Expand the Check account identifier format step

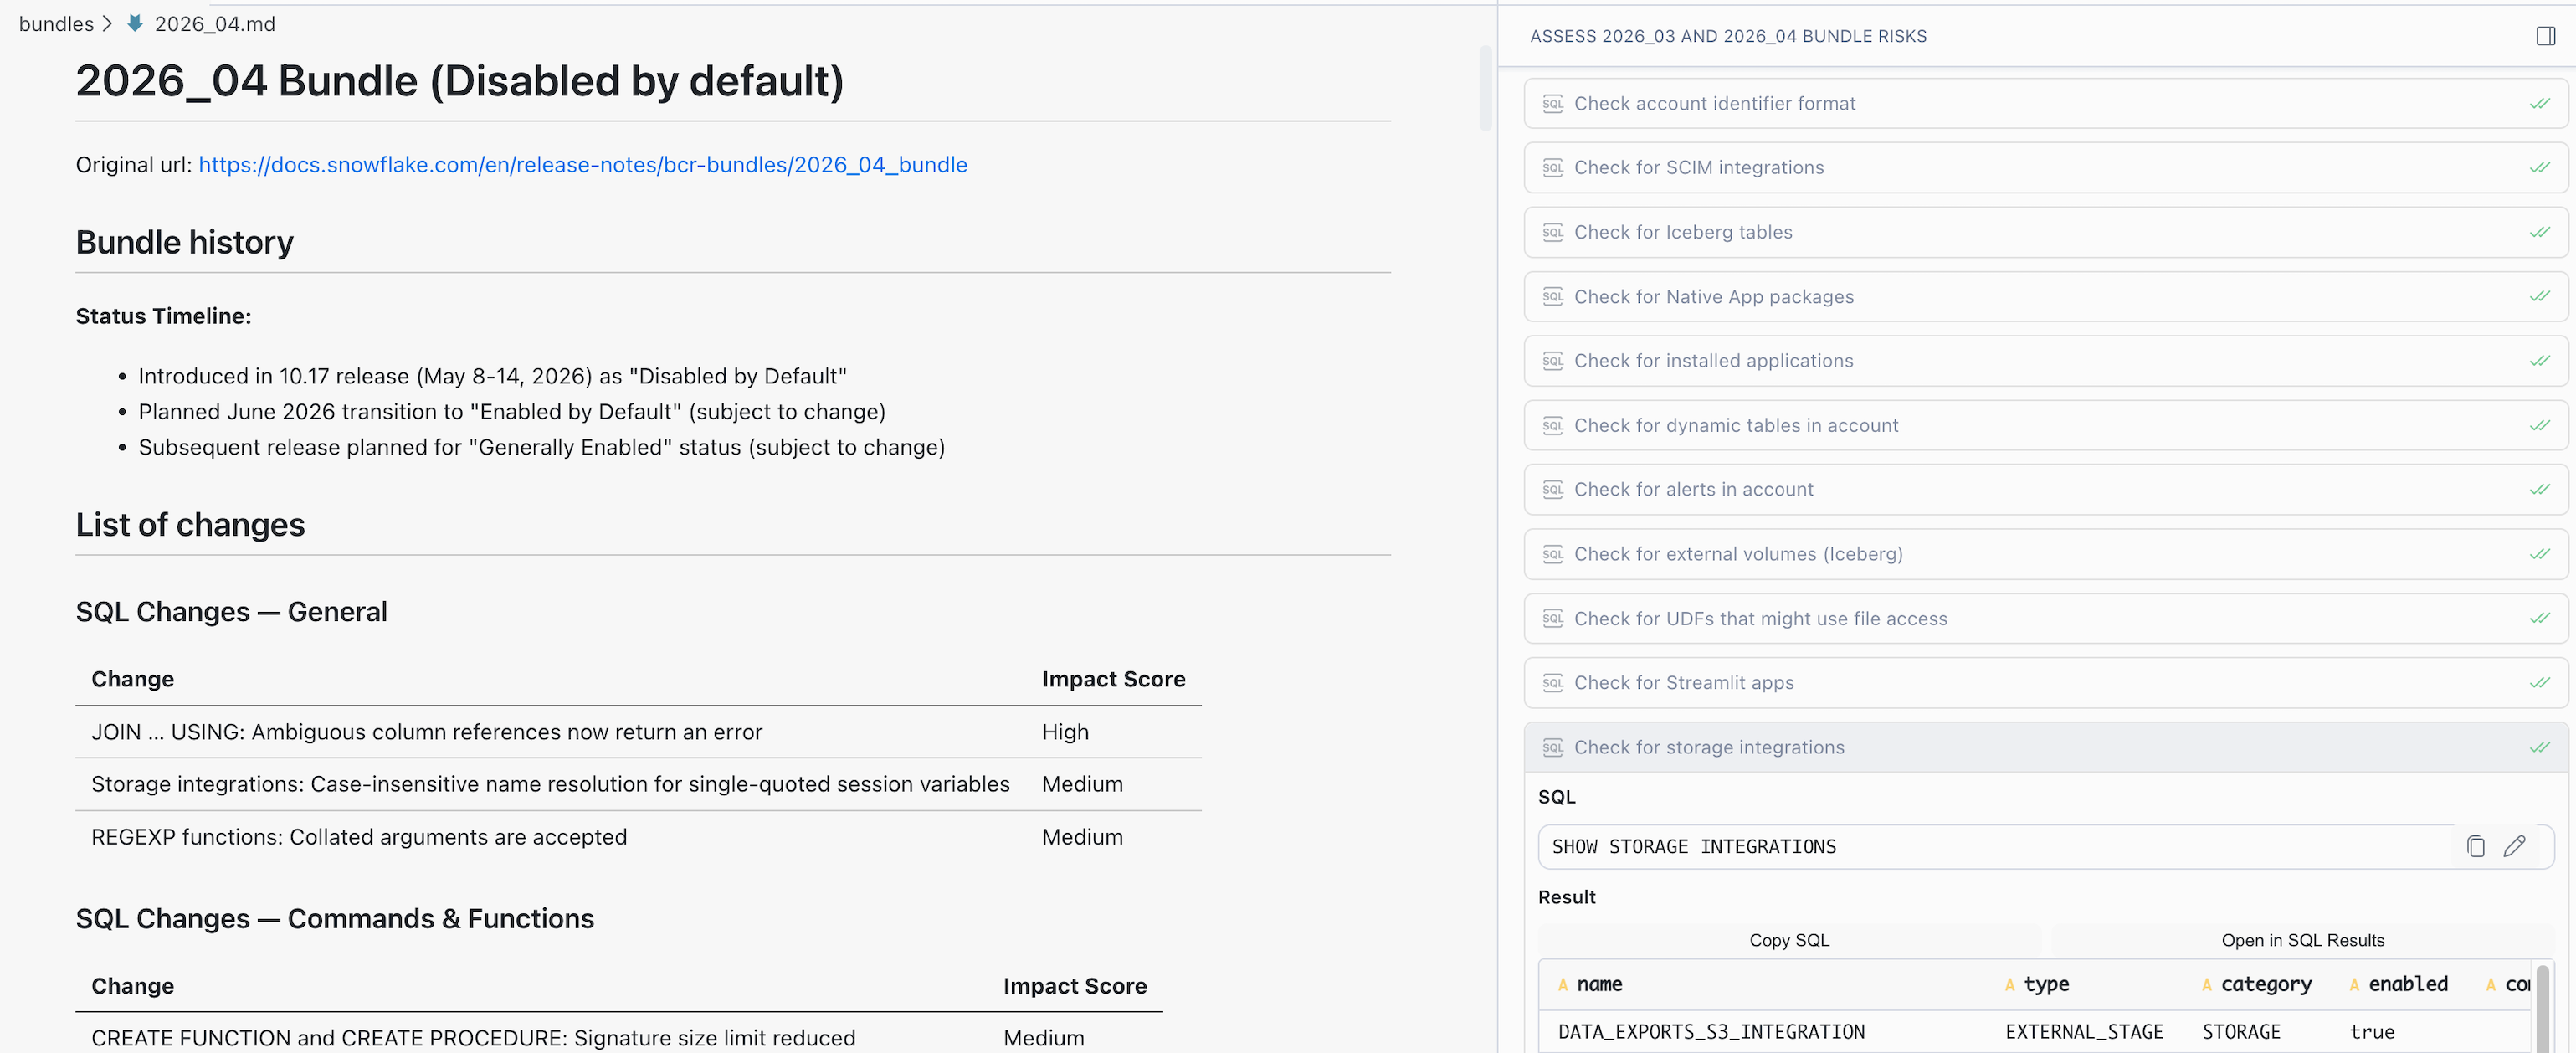point(2045,104)
